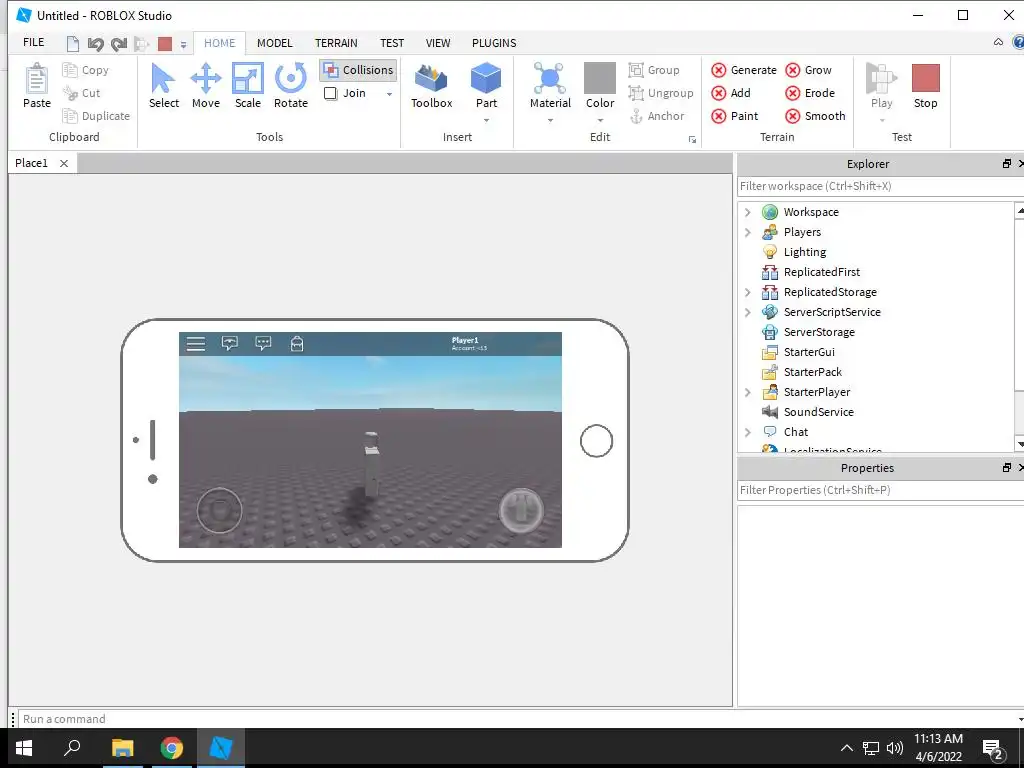Enable the Join checkbox
Screen dimensions: 1024x768
pyautogui.click(x=330, y=93)
